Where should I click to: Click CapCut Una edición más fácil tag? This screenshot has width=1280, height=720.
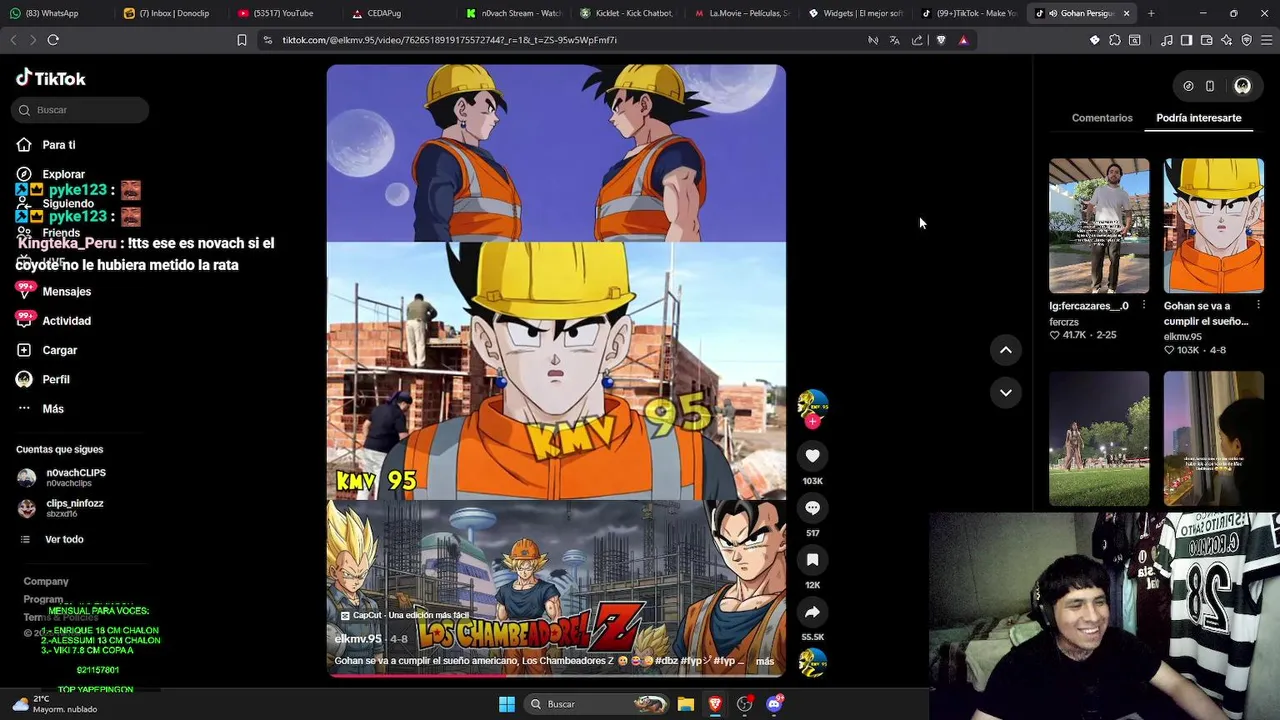pos(404,616)
